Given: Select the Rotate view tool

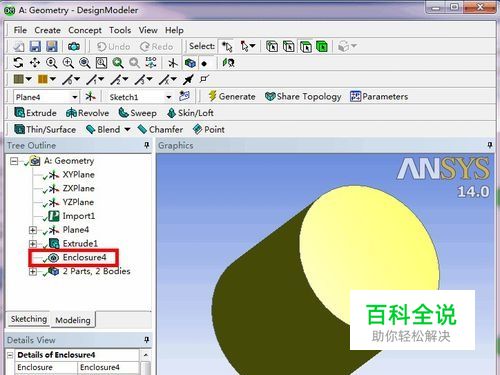Looking at the screenshot, I should [x=18, y=63].
